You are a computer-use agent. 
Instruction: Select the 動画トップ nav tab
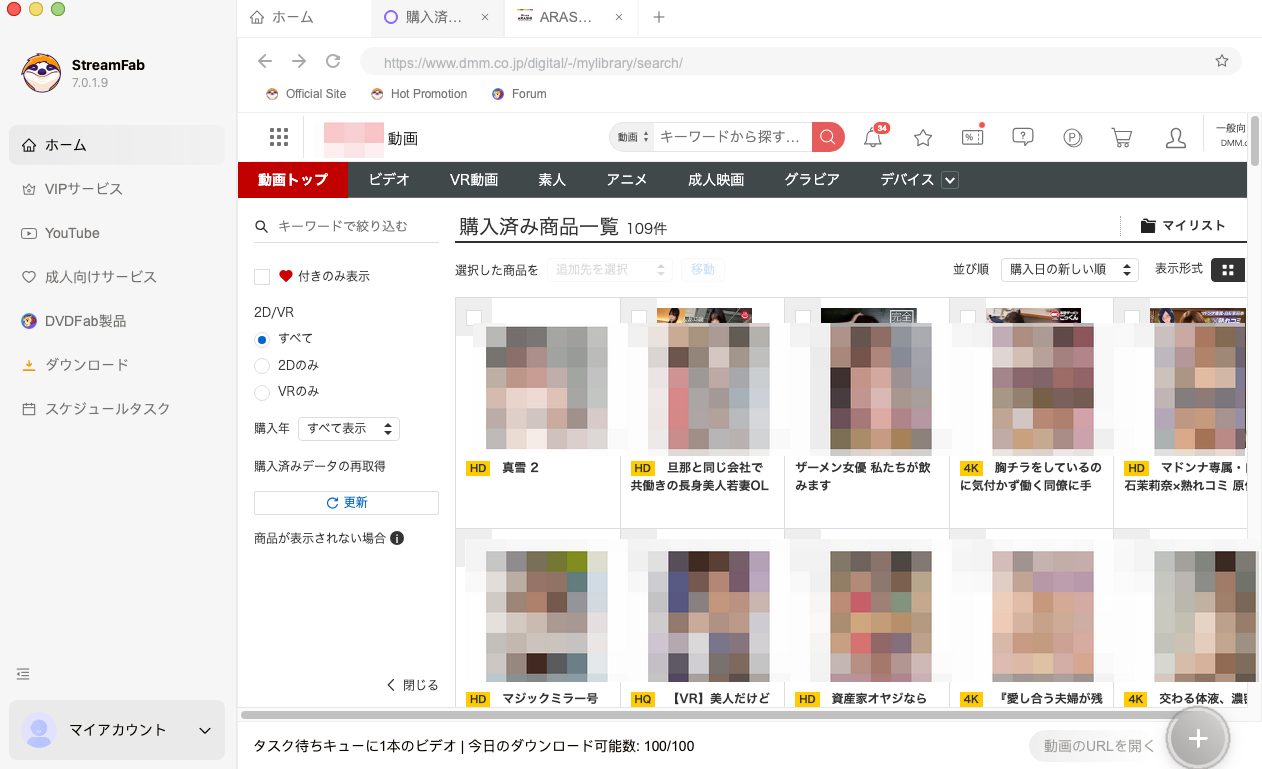pyautogui.click(x=292, y=180)
